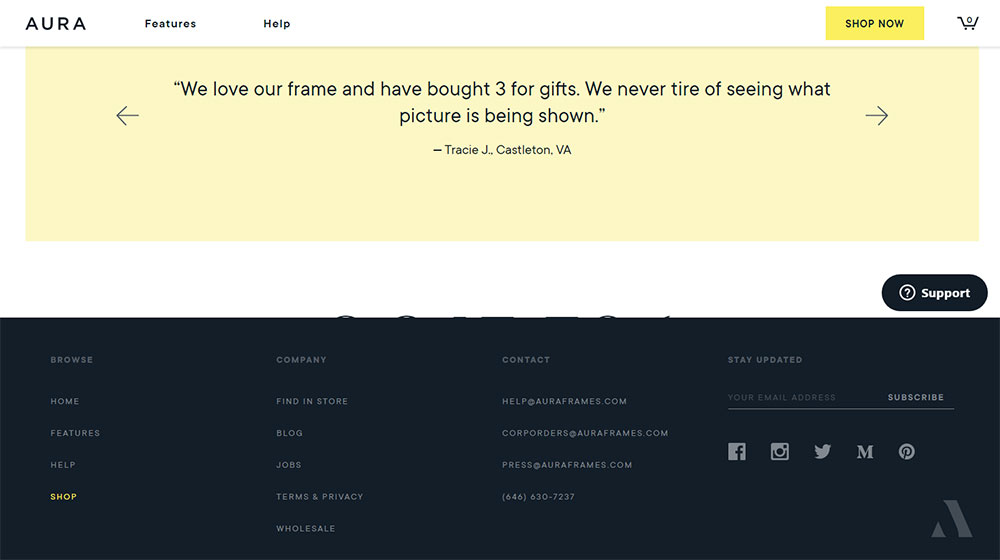1000x560 pixels.
Task: Open the Support chat widget
Action: [x=934, y=293]
